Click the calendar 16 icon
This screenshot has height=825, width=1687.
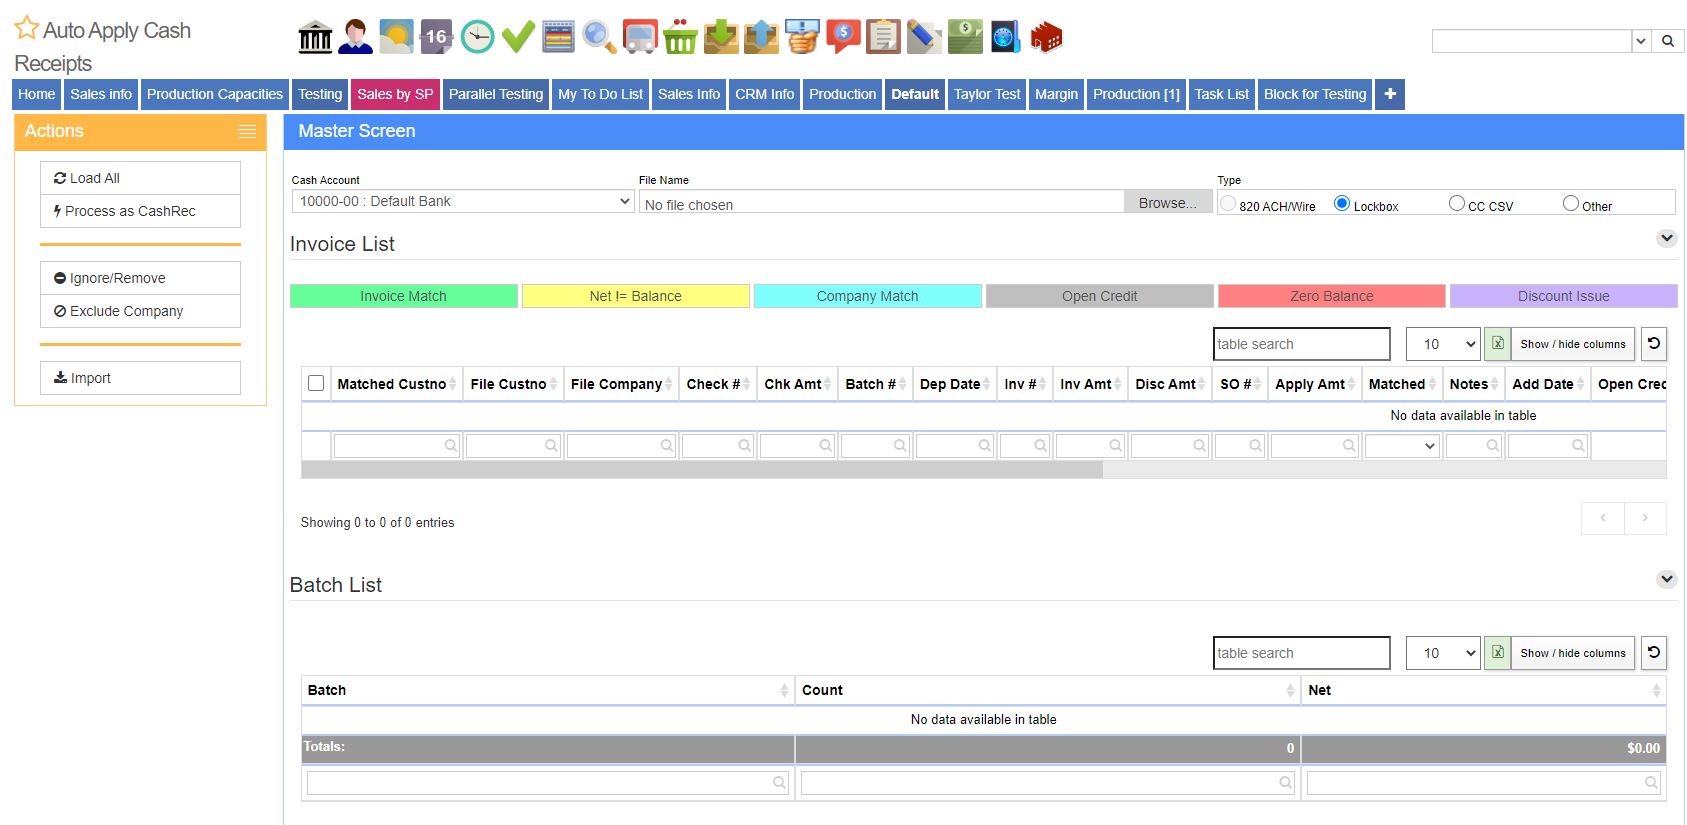pos(436,38)
